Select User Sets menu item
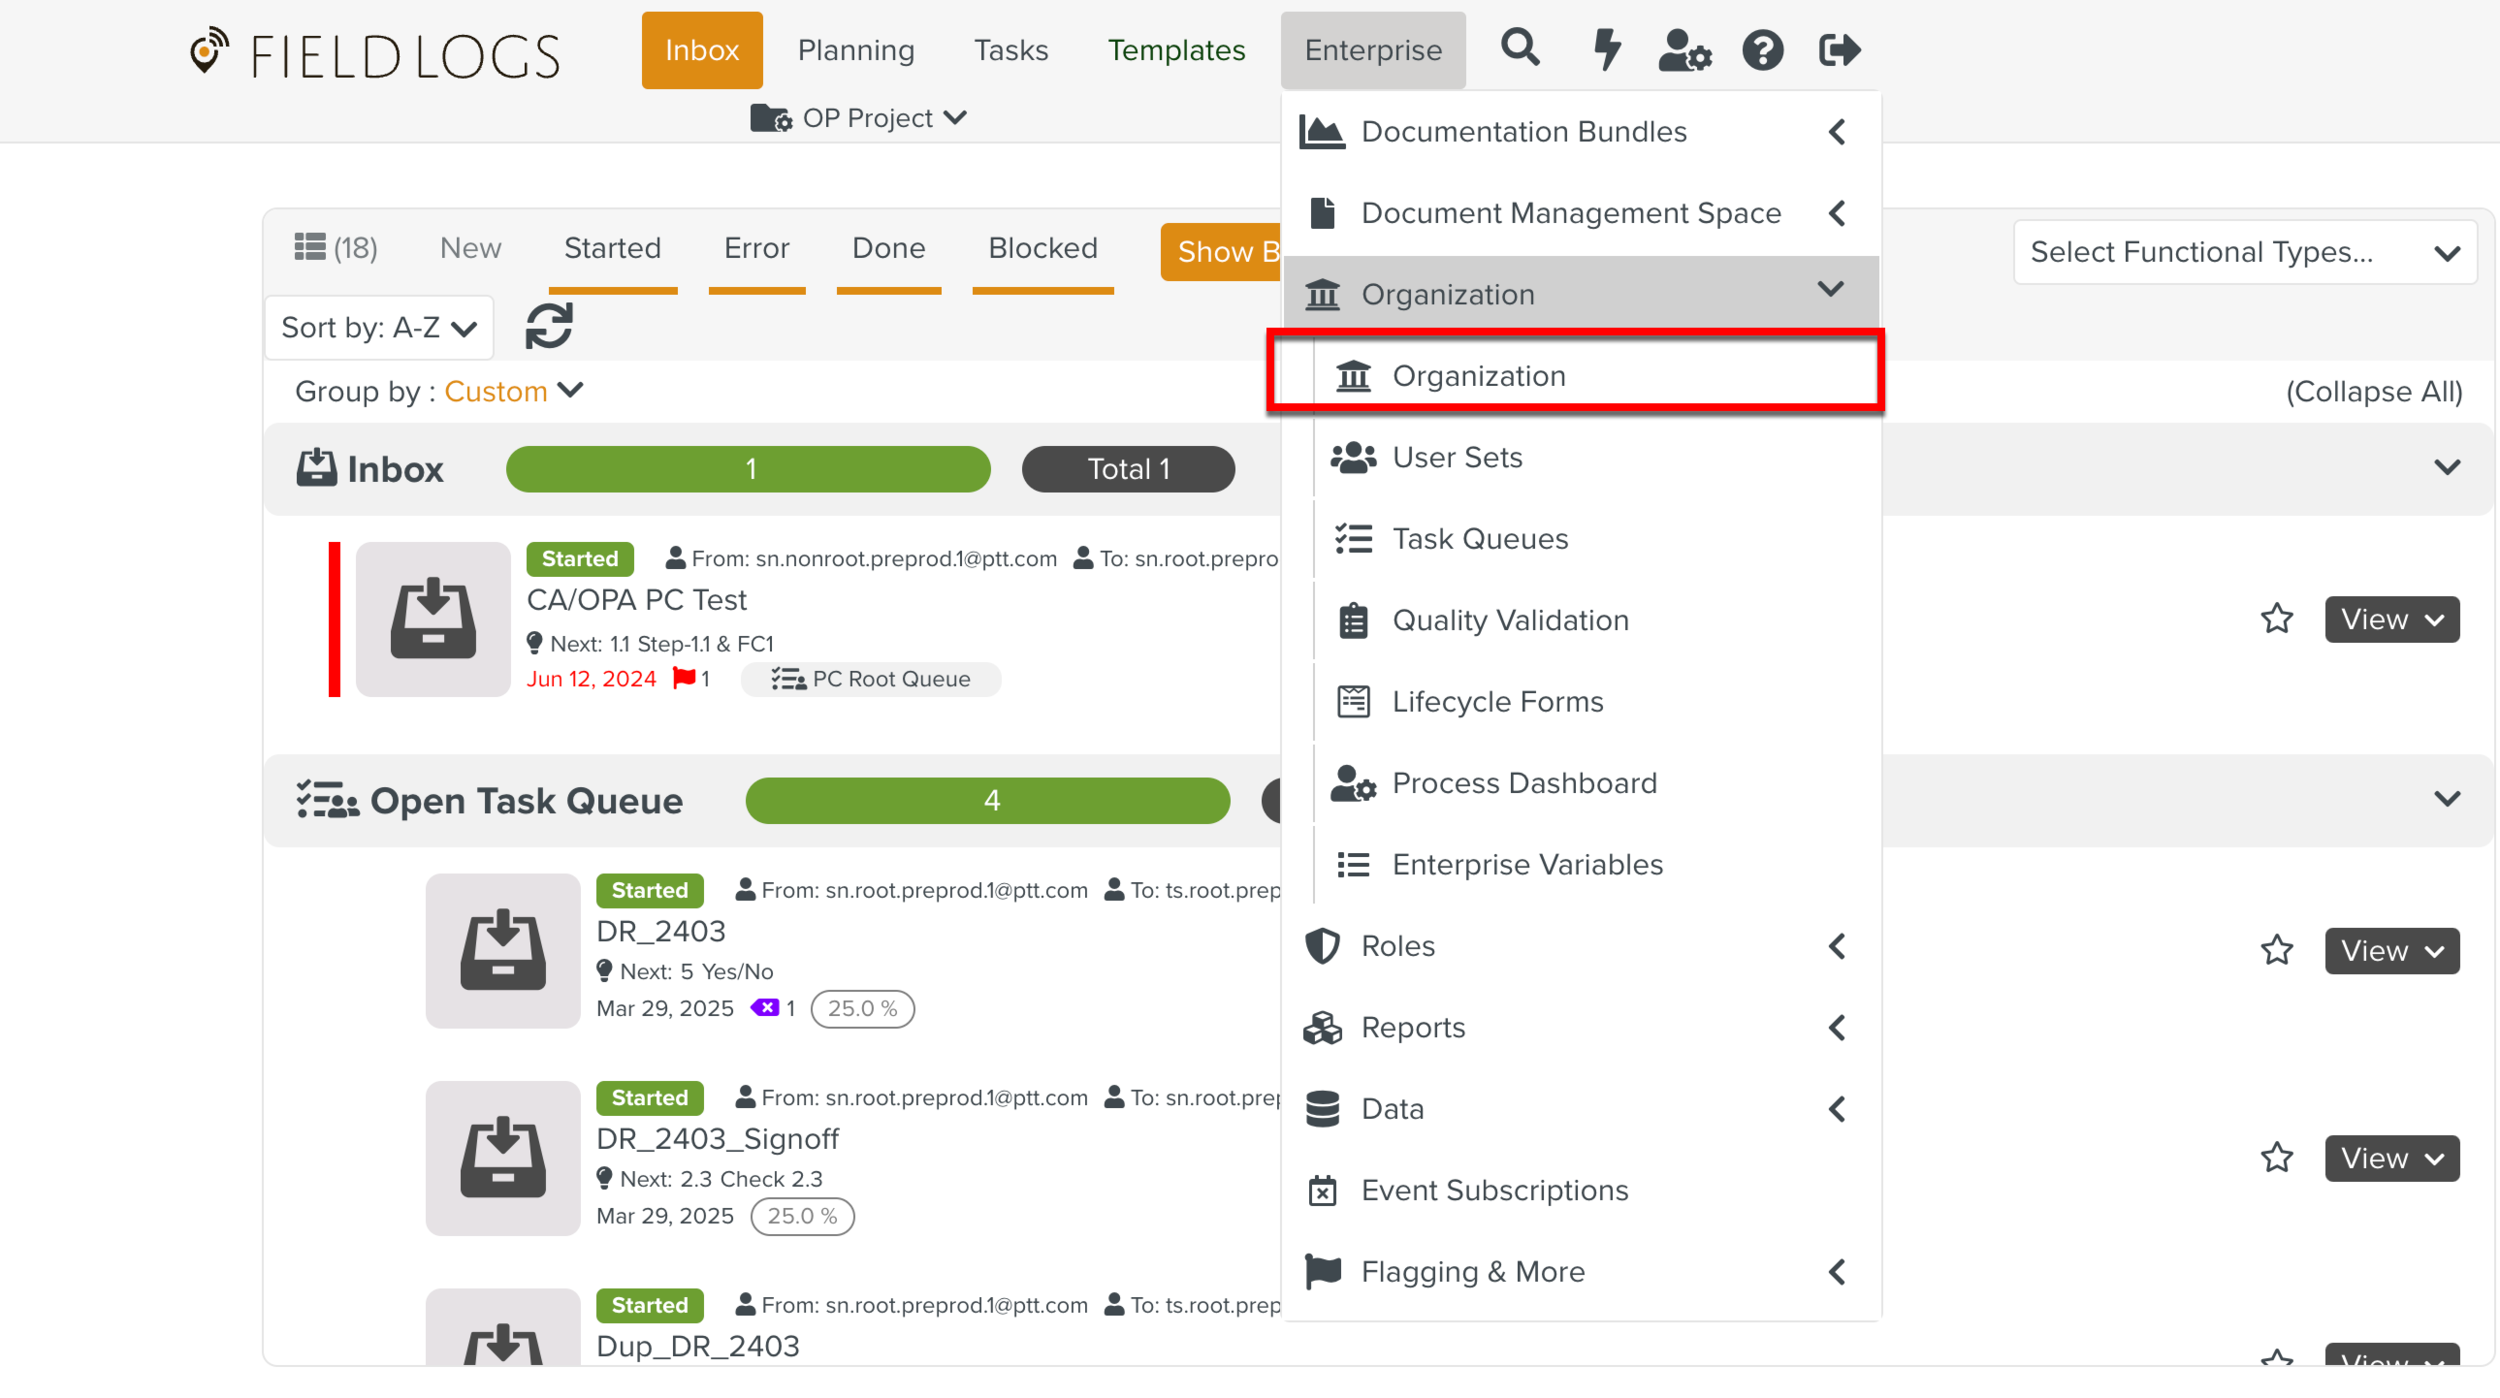The image size is (2500, 1398). coord(1457,457)
